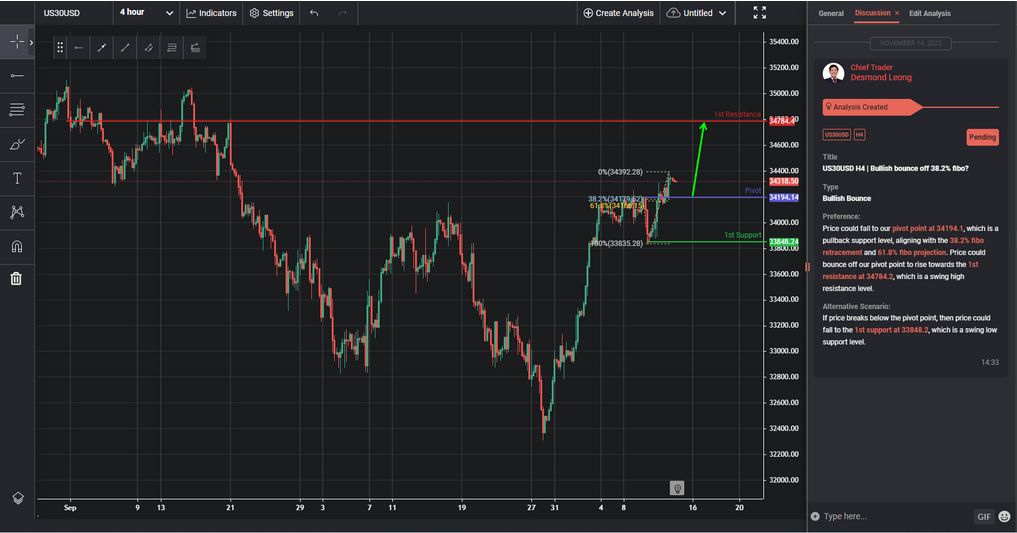Select the horizontal ray line tool in sidebar
Viewport: 1017px width, 533px height.
tap(17, 76)
